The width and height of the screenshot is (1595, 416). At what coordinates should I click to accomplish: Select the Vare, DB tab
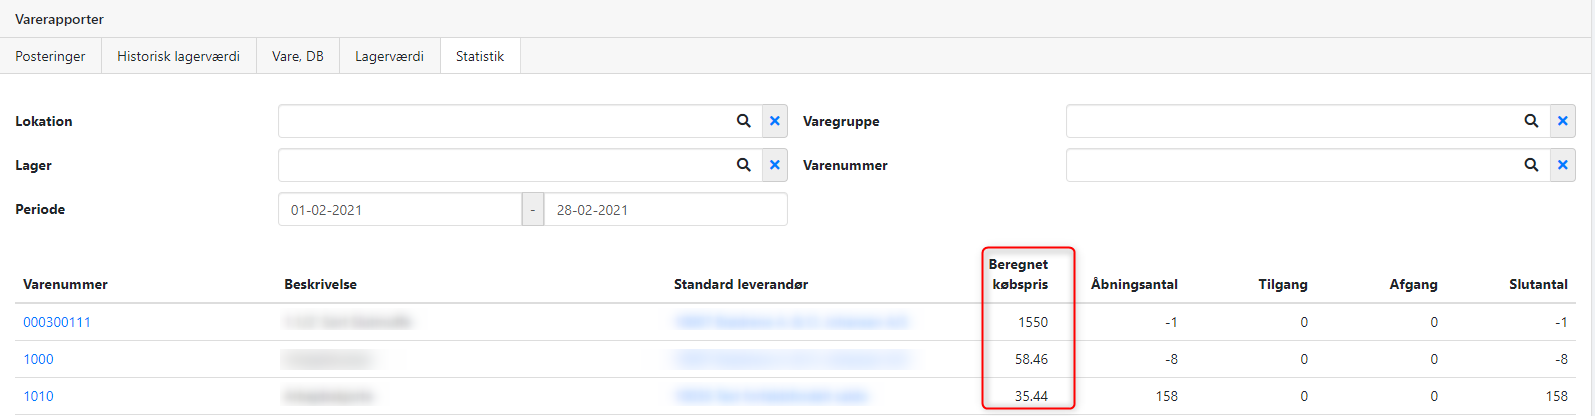298,56
